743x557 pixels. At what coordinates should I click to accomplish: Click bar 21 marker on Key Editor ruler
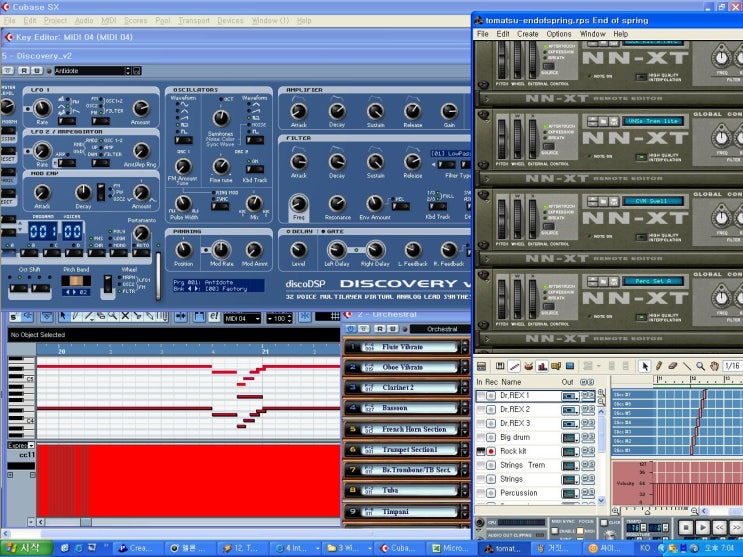[265, 351]
